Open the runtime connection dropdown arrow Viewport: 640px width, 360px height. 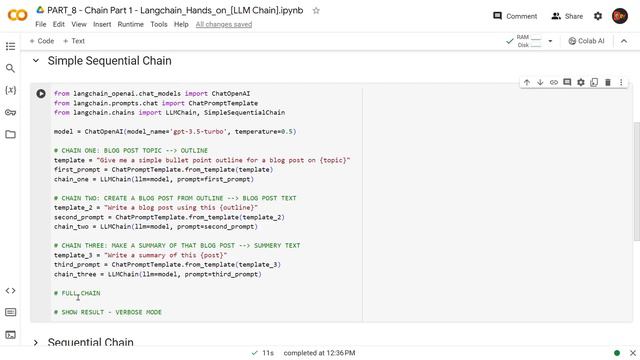550,41
